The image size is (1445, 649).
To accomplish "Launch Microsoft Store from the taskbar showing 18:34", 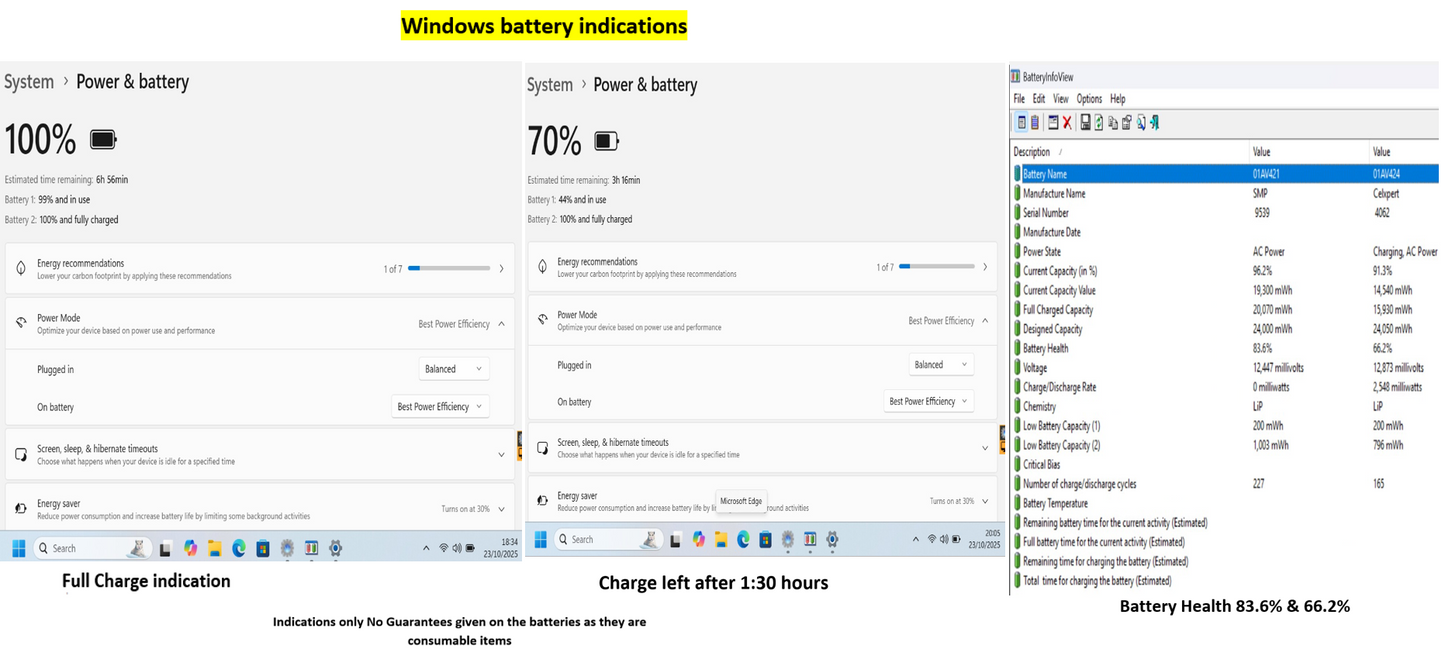I will point(263,549).
